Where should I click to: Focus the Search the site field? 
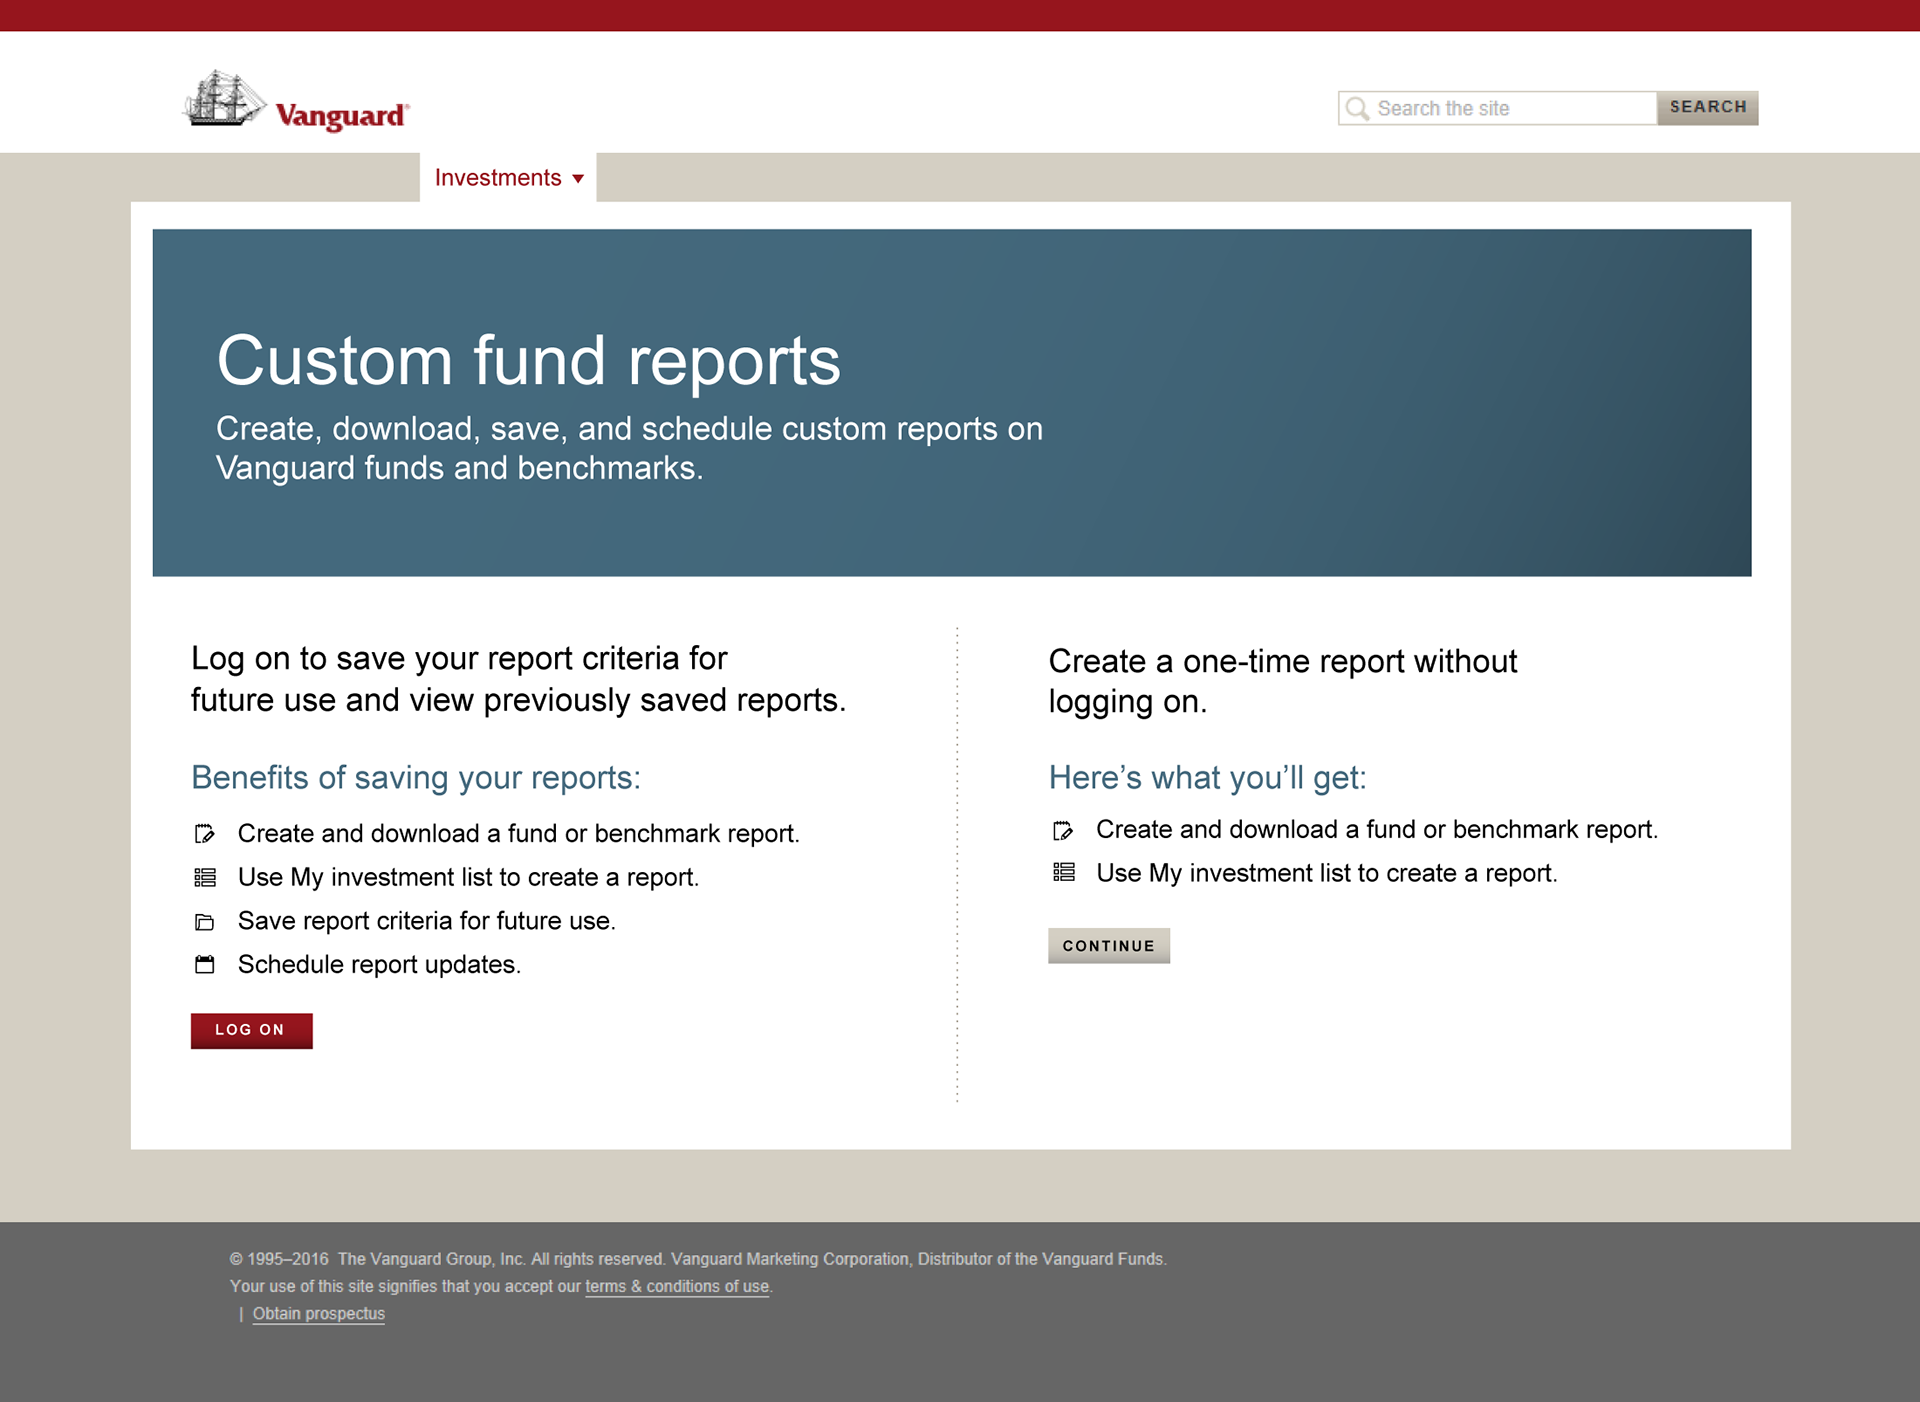[1498, 108]
